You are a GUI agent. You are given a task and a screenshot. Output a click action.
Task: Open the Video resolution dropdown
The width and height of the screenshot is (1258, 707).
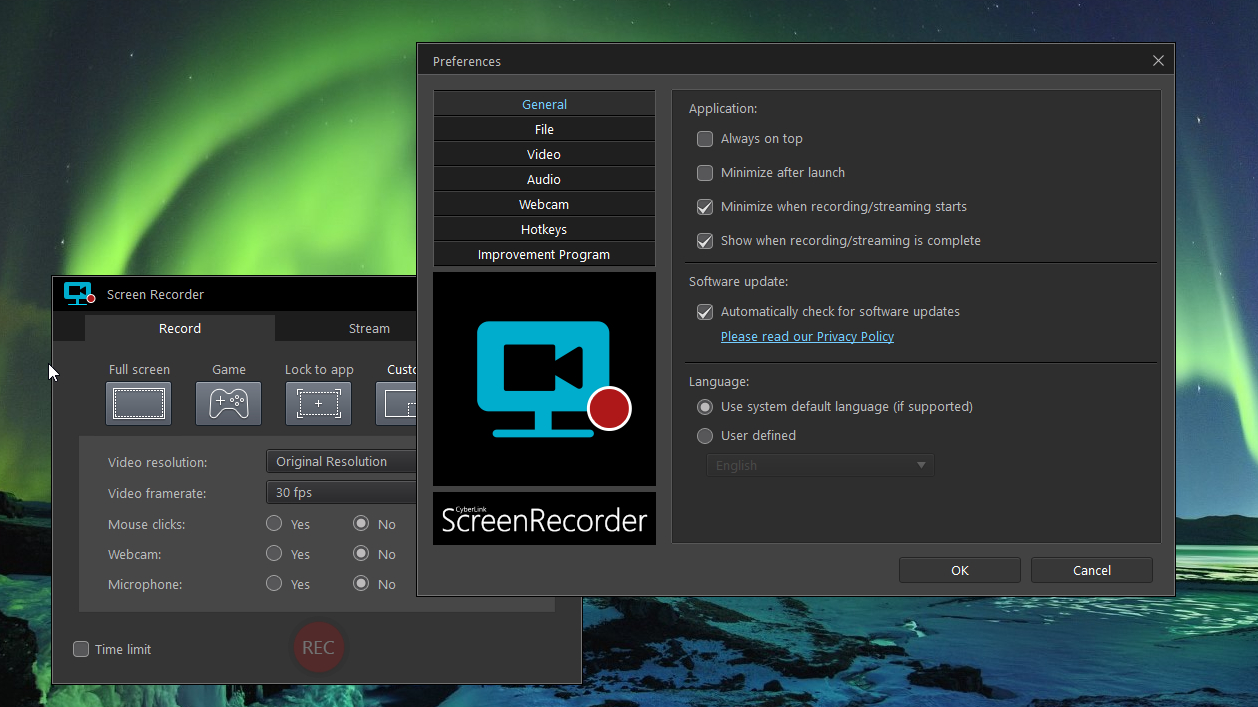coord(342,462)
